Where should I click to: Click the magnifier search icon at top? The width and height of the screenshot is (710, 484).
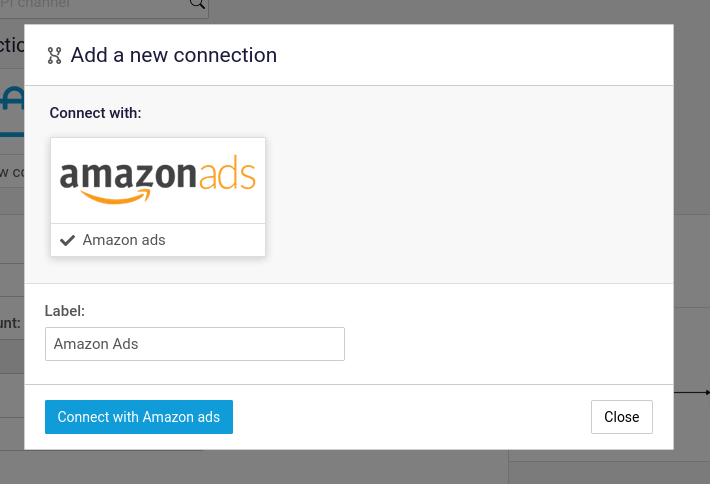click(x=197, y=4)
